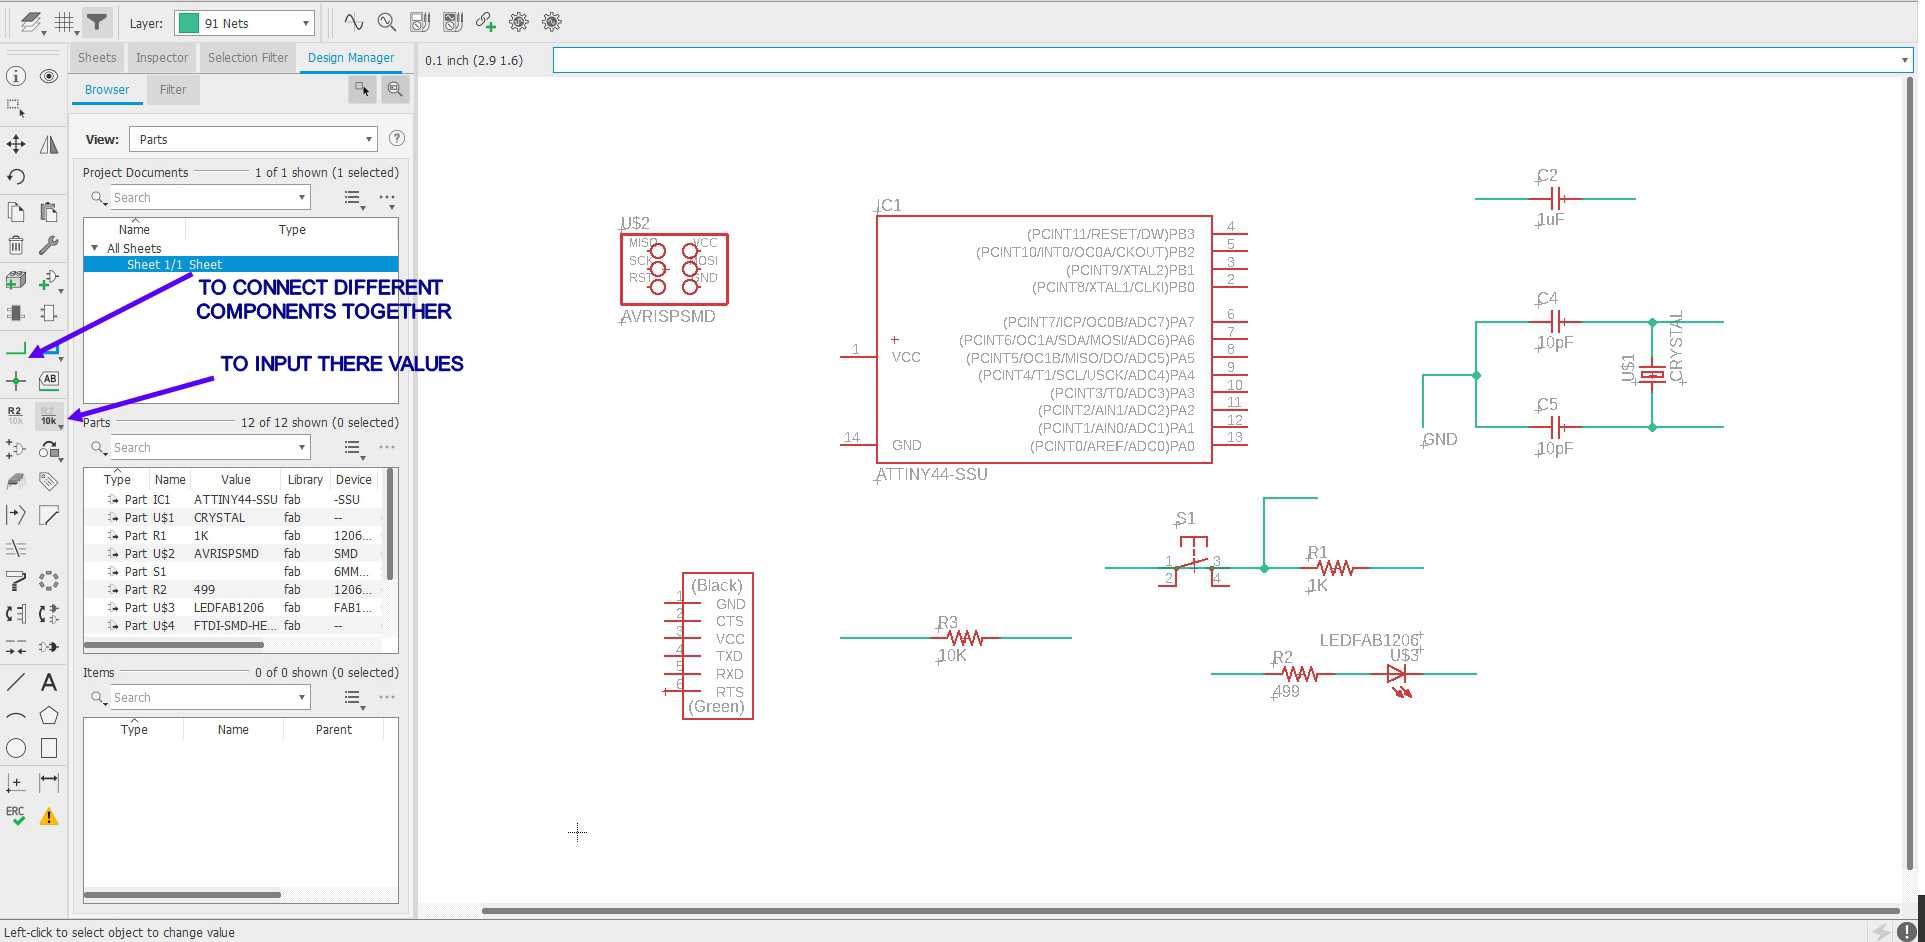Toggle the layer visibility eye icon
Image resolution: width=1925 pixels, height=942 pixels.
(x=49, y=76)
